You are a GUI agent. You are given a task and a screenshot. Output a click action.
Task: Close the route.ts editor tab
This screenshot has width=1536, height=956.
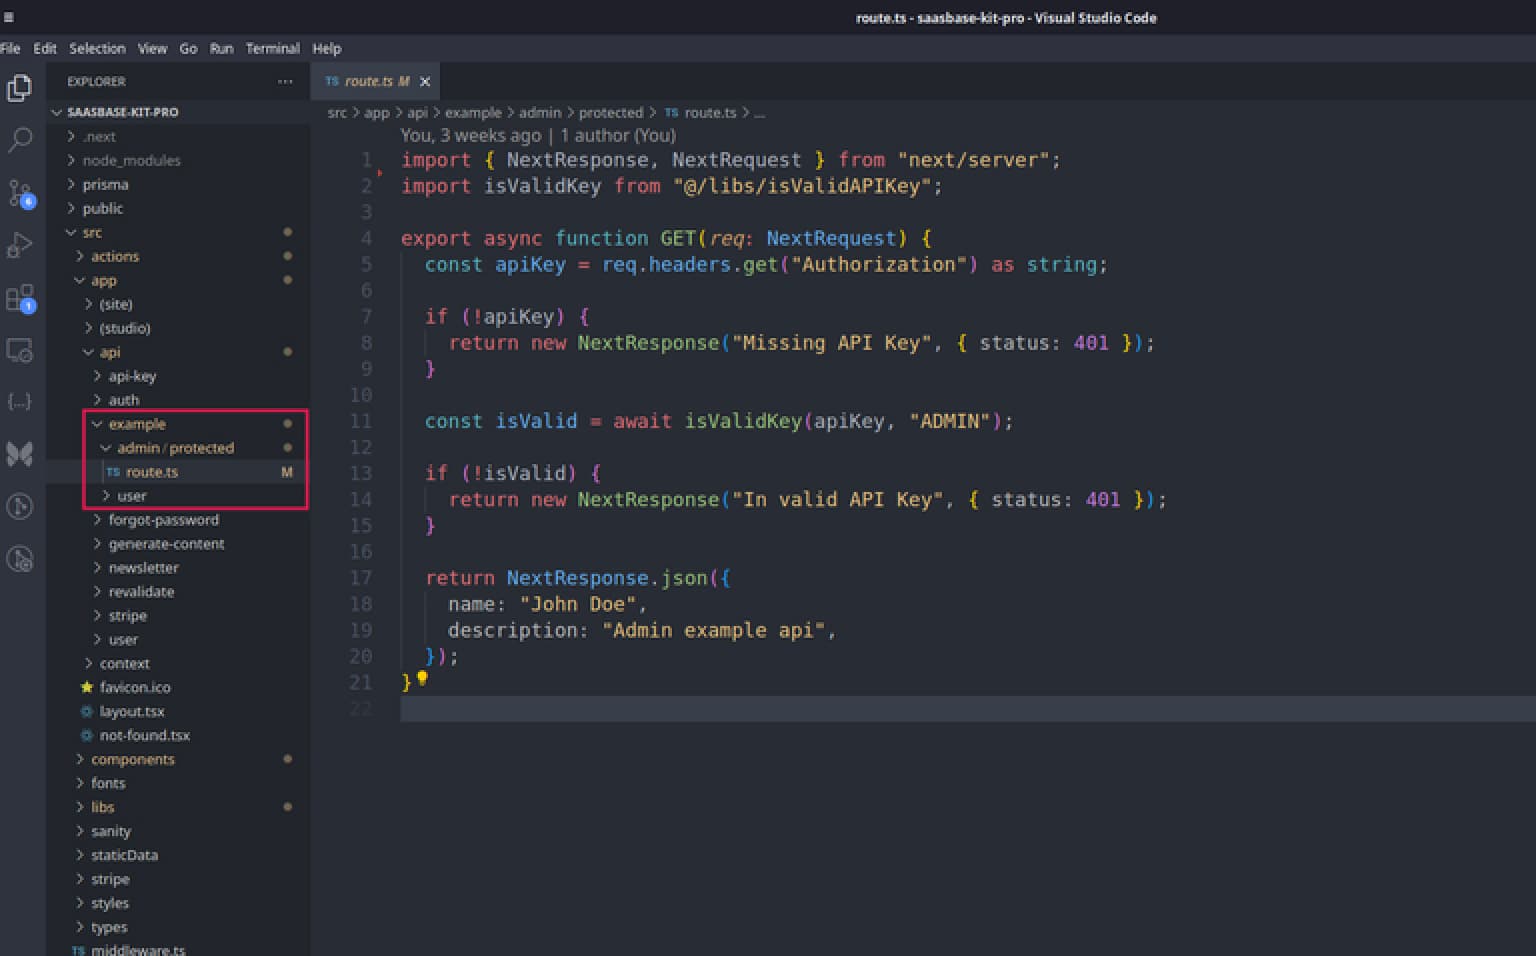tap(425, 82)
